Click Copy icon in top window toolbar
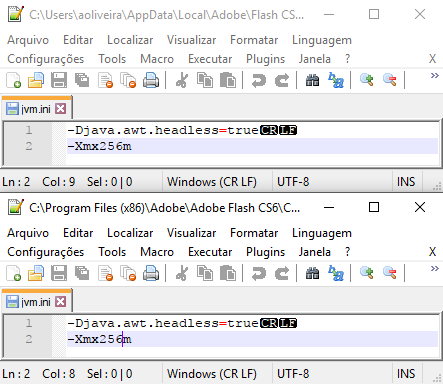 point(205,80)
